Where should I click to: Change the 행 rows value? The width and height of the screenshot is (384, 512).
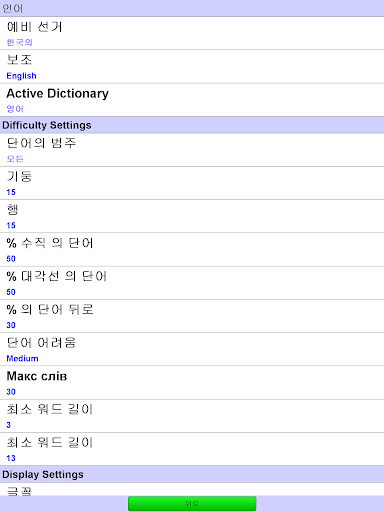(x=192, y=216)
